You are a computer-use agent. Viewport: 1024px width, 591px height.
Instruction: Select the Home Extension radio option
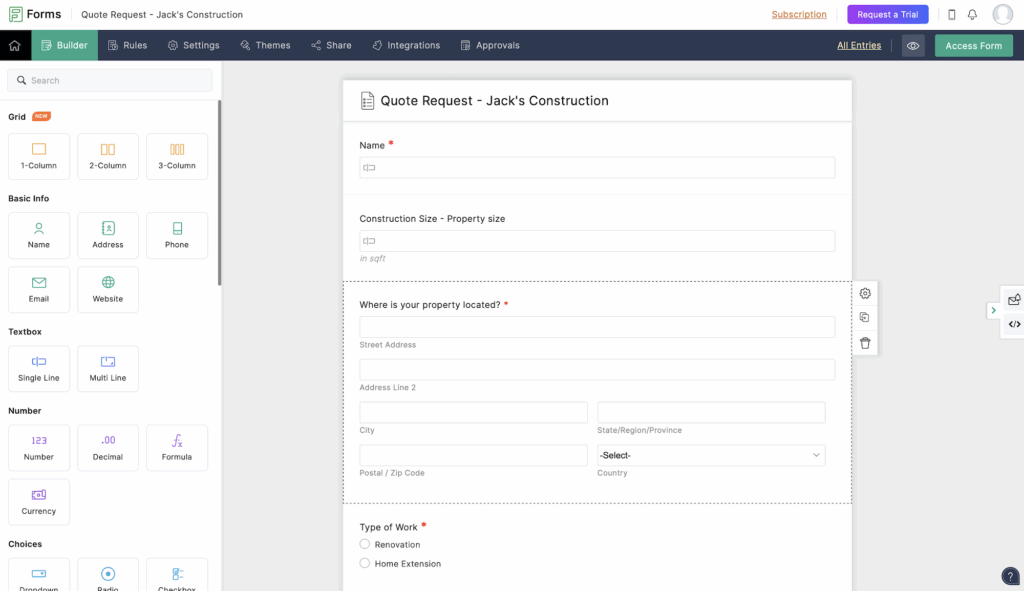[364, 563]
